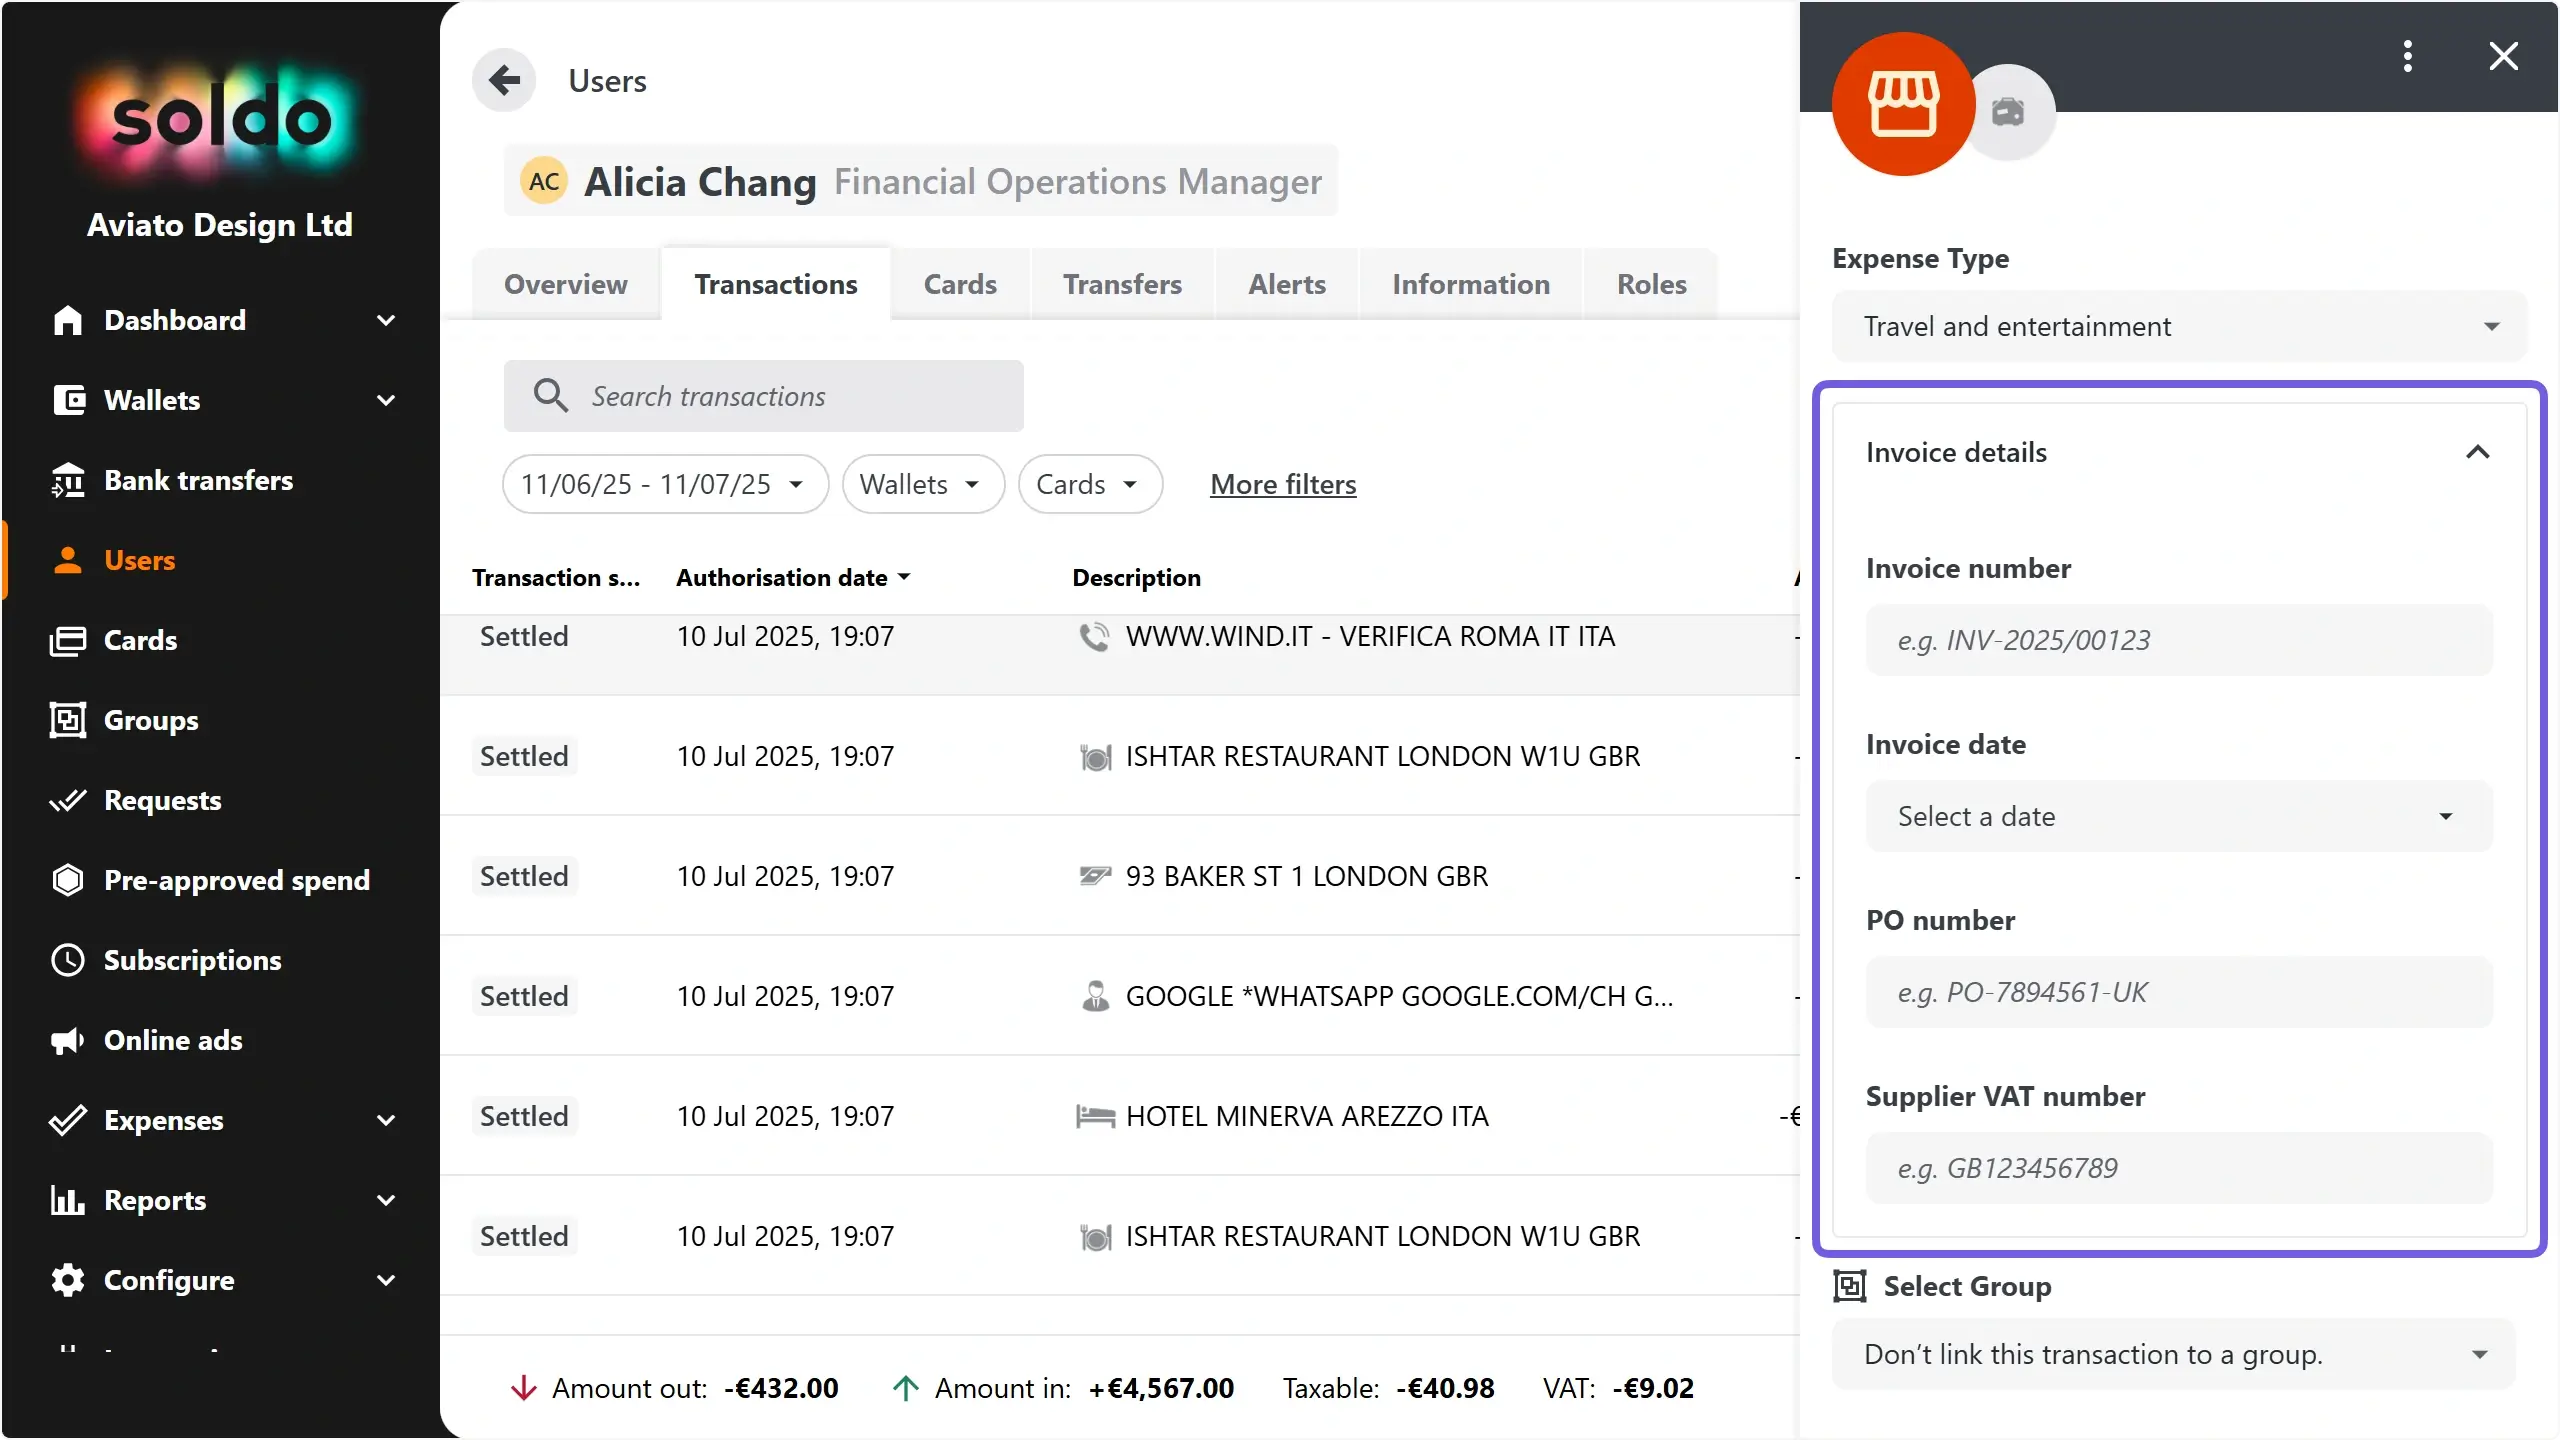2560x1440 pixels.
Task: Open Requests in the sidebar
Action: point(162,800)
